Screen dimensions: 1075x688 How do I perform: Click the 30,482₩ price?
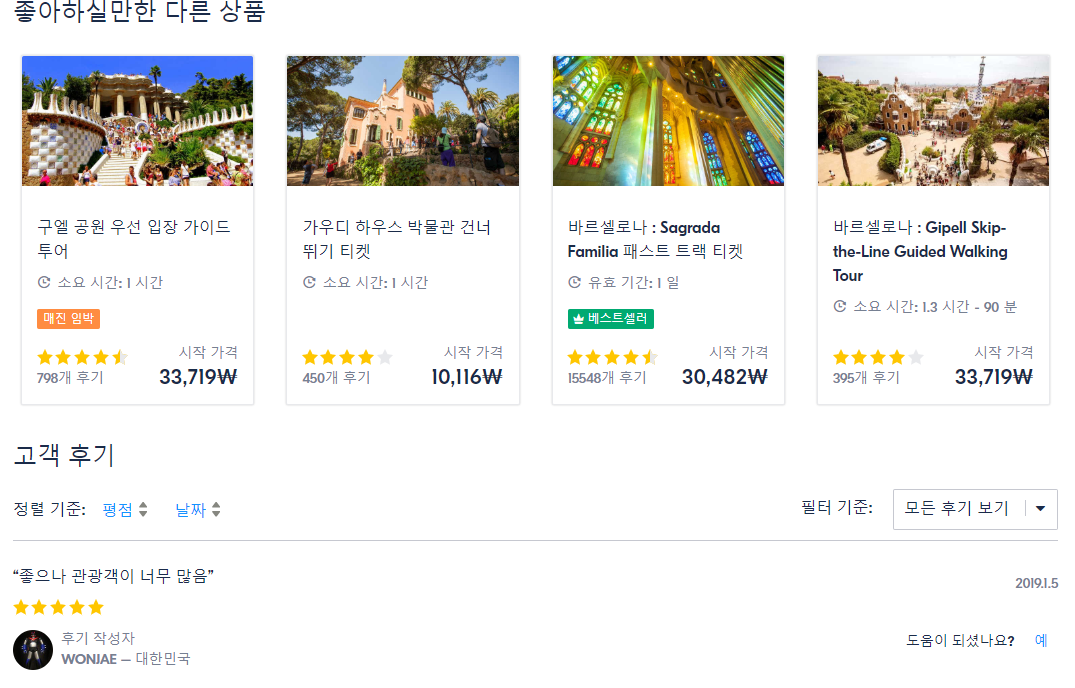(725, 377)
